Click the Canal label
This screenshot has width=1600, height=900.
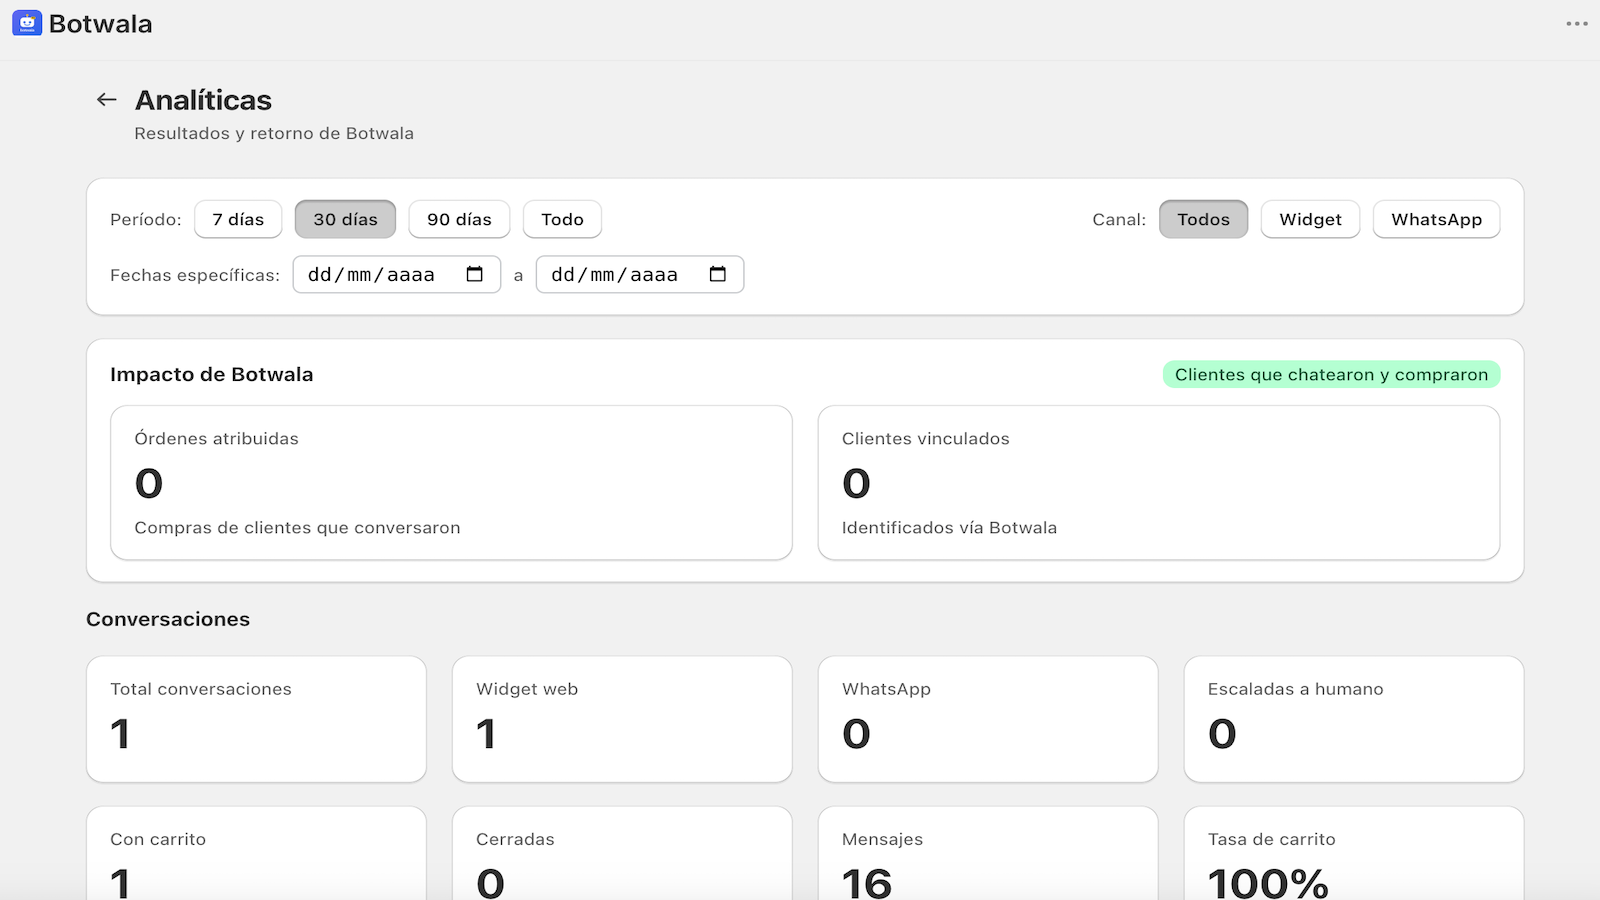[x=1119, y=219]
